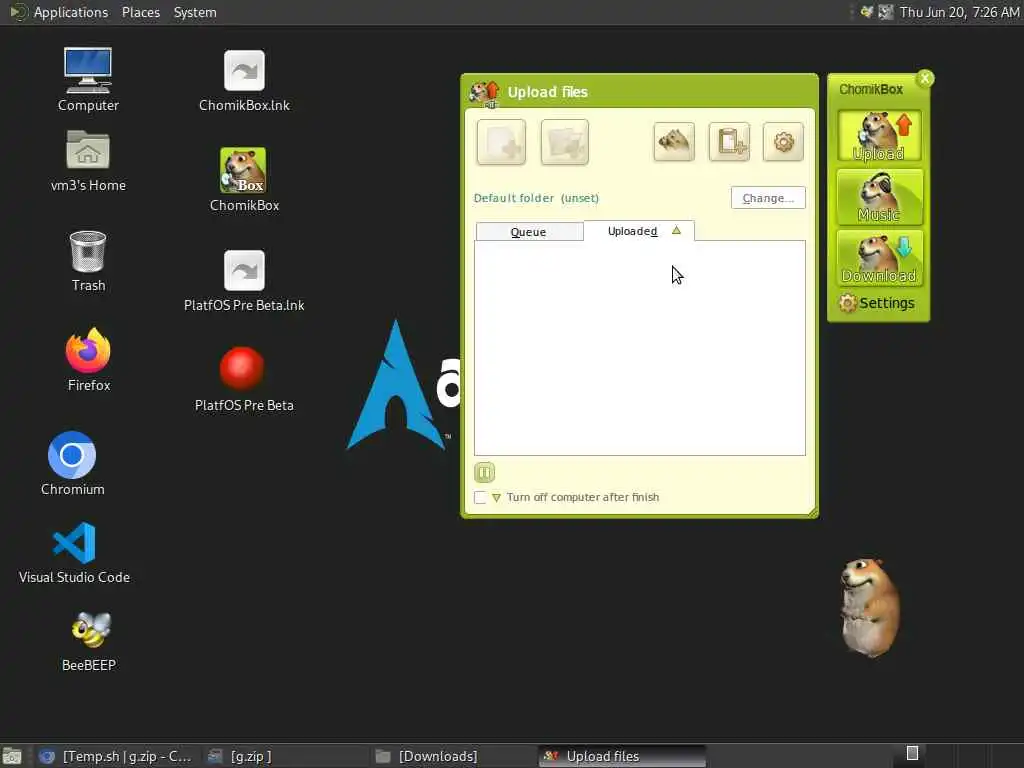Close the ChomikBox side panel
1024x768 pixels.
925,78
